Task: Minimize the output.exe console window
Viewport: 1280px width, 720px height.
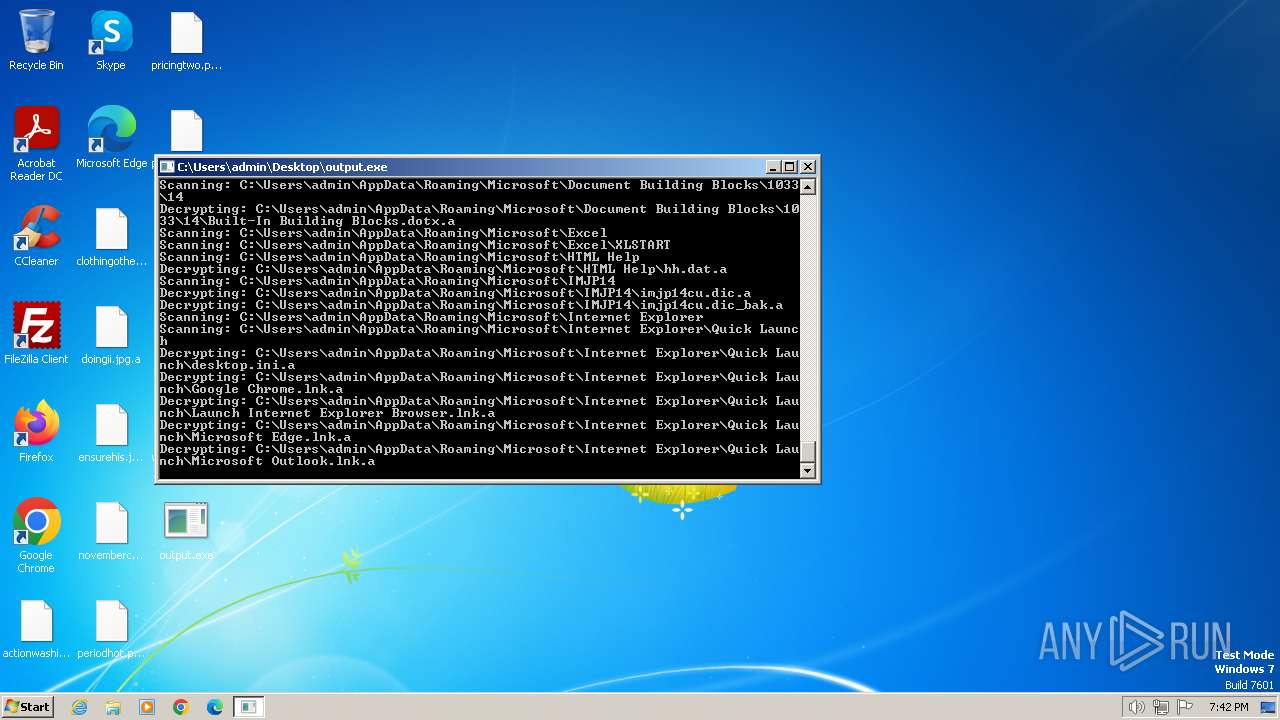Action: [773, 167]
